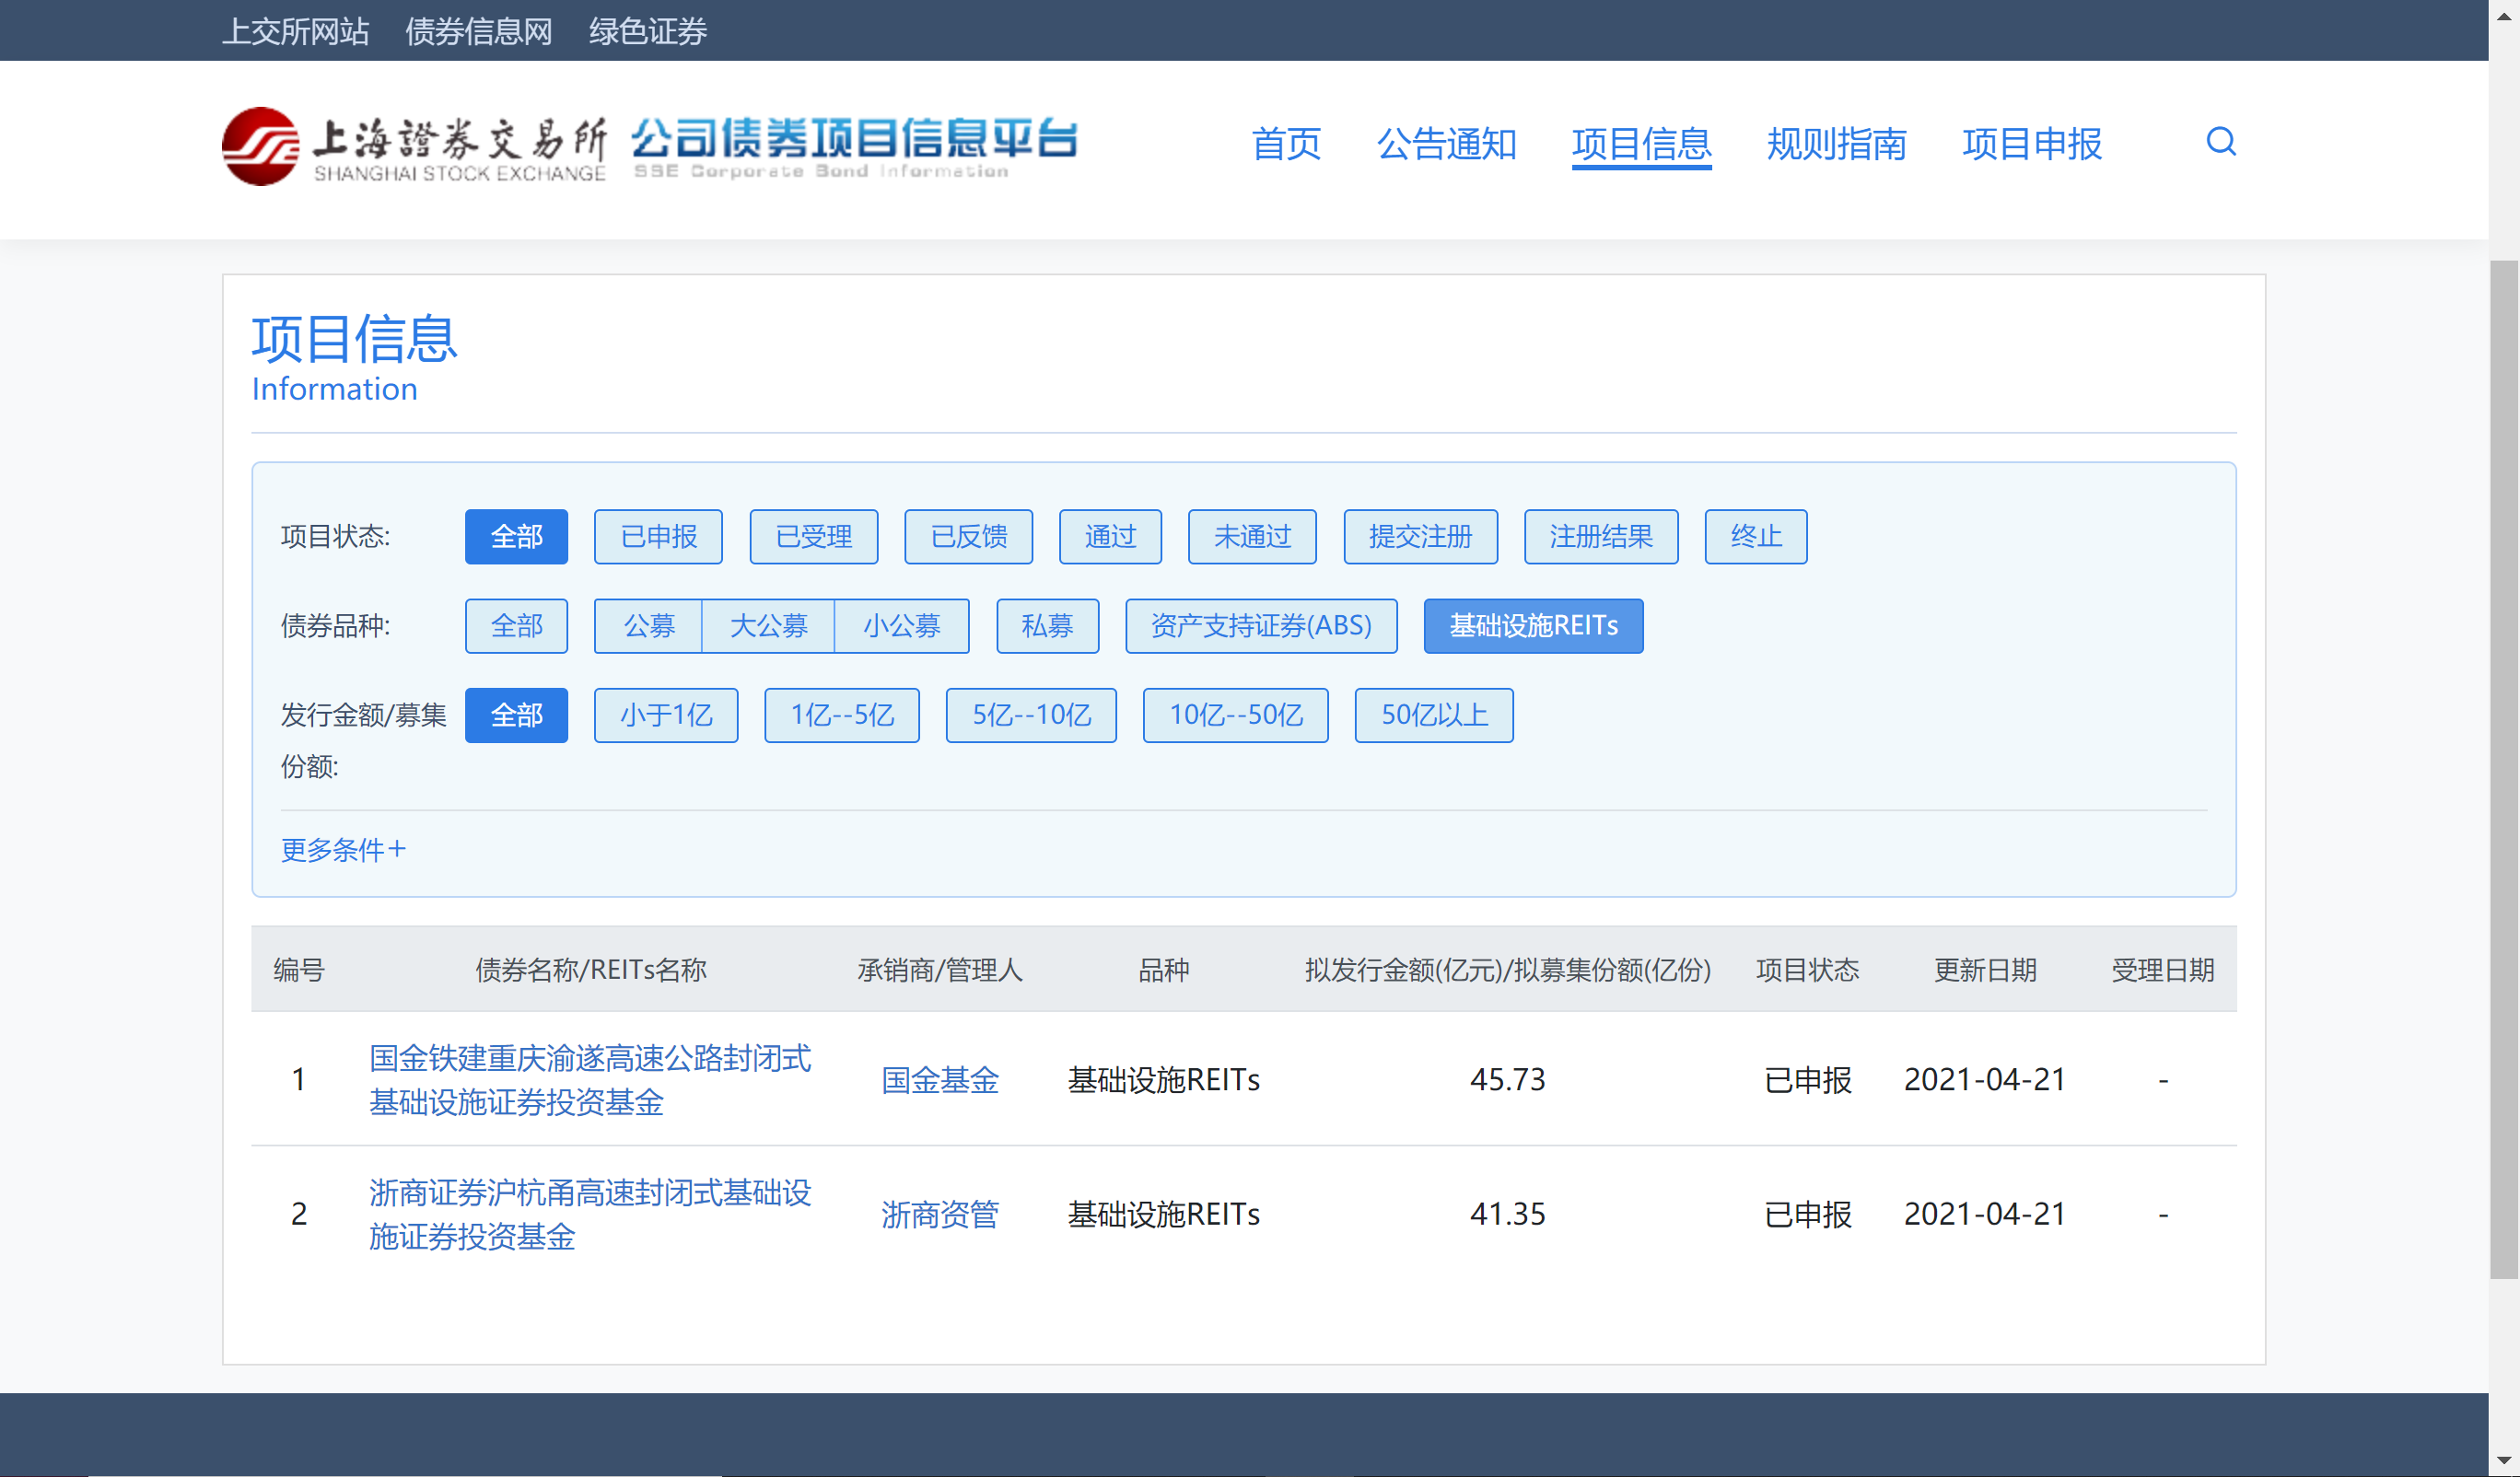Open 项目申报 in top navigation
The image size is (2520, 1477).
pos(2031,144)
